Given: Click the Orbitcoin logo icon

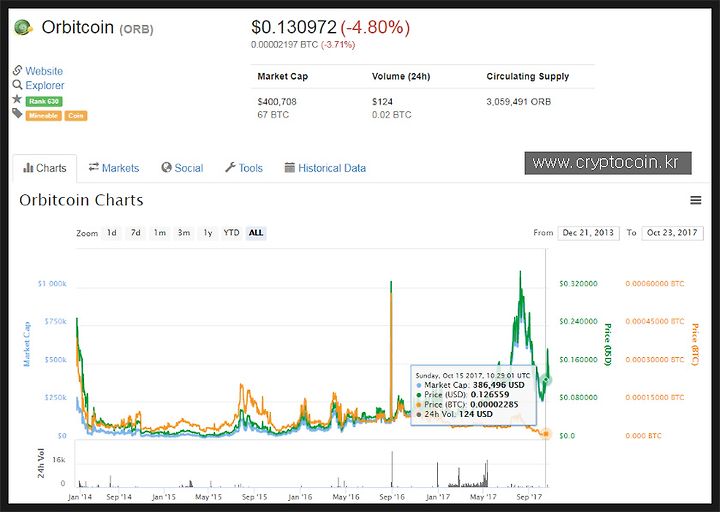Looking at the screenshot, I should [23, 28].
